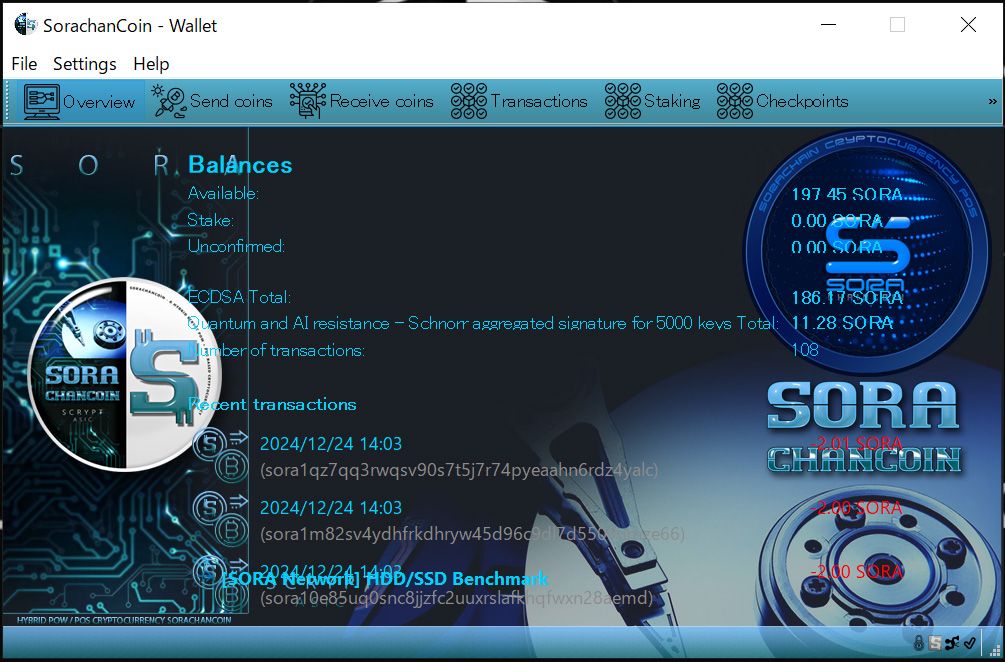The height and width of the screenshot is (662, 1005).
Task: Select the Schnorr total 11.28 SORA value
Action: click(x=842, y=322)
